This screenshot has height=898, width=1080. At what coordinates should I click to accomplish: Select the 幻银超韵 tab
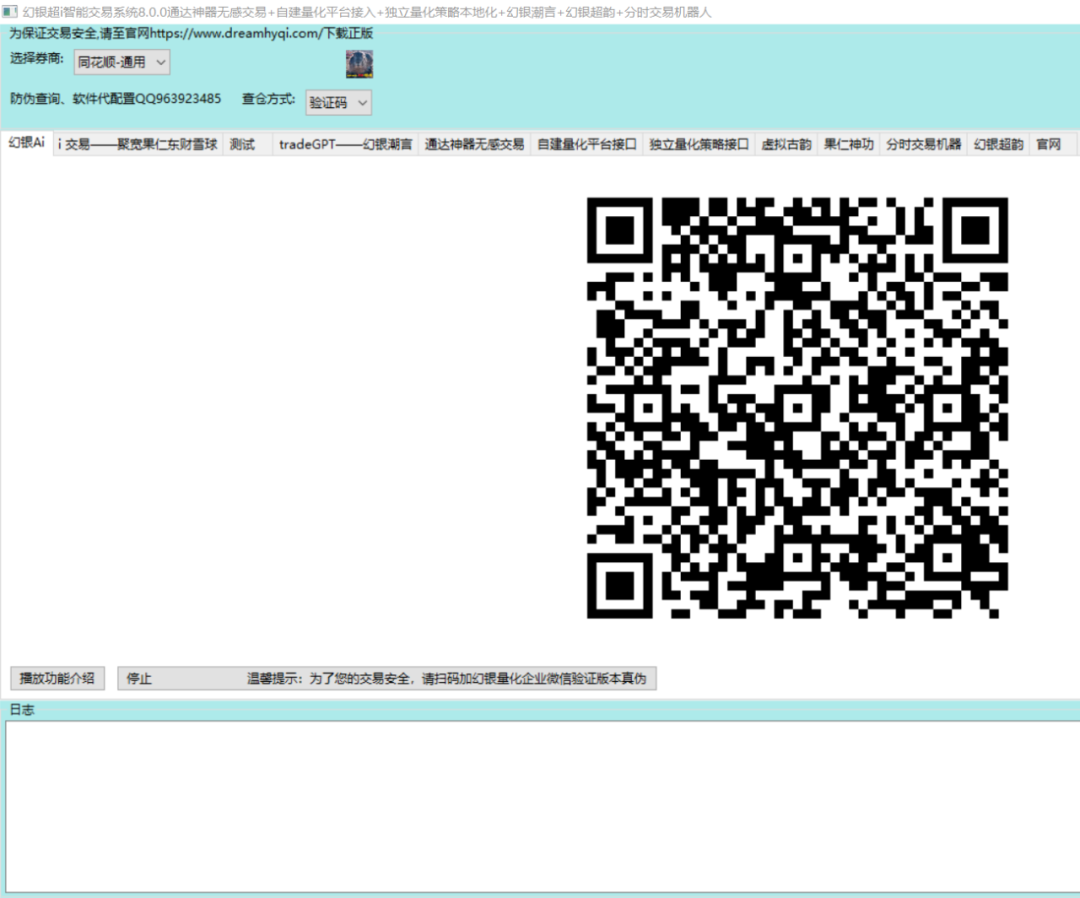point(998,144)
